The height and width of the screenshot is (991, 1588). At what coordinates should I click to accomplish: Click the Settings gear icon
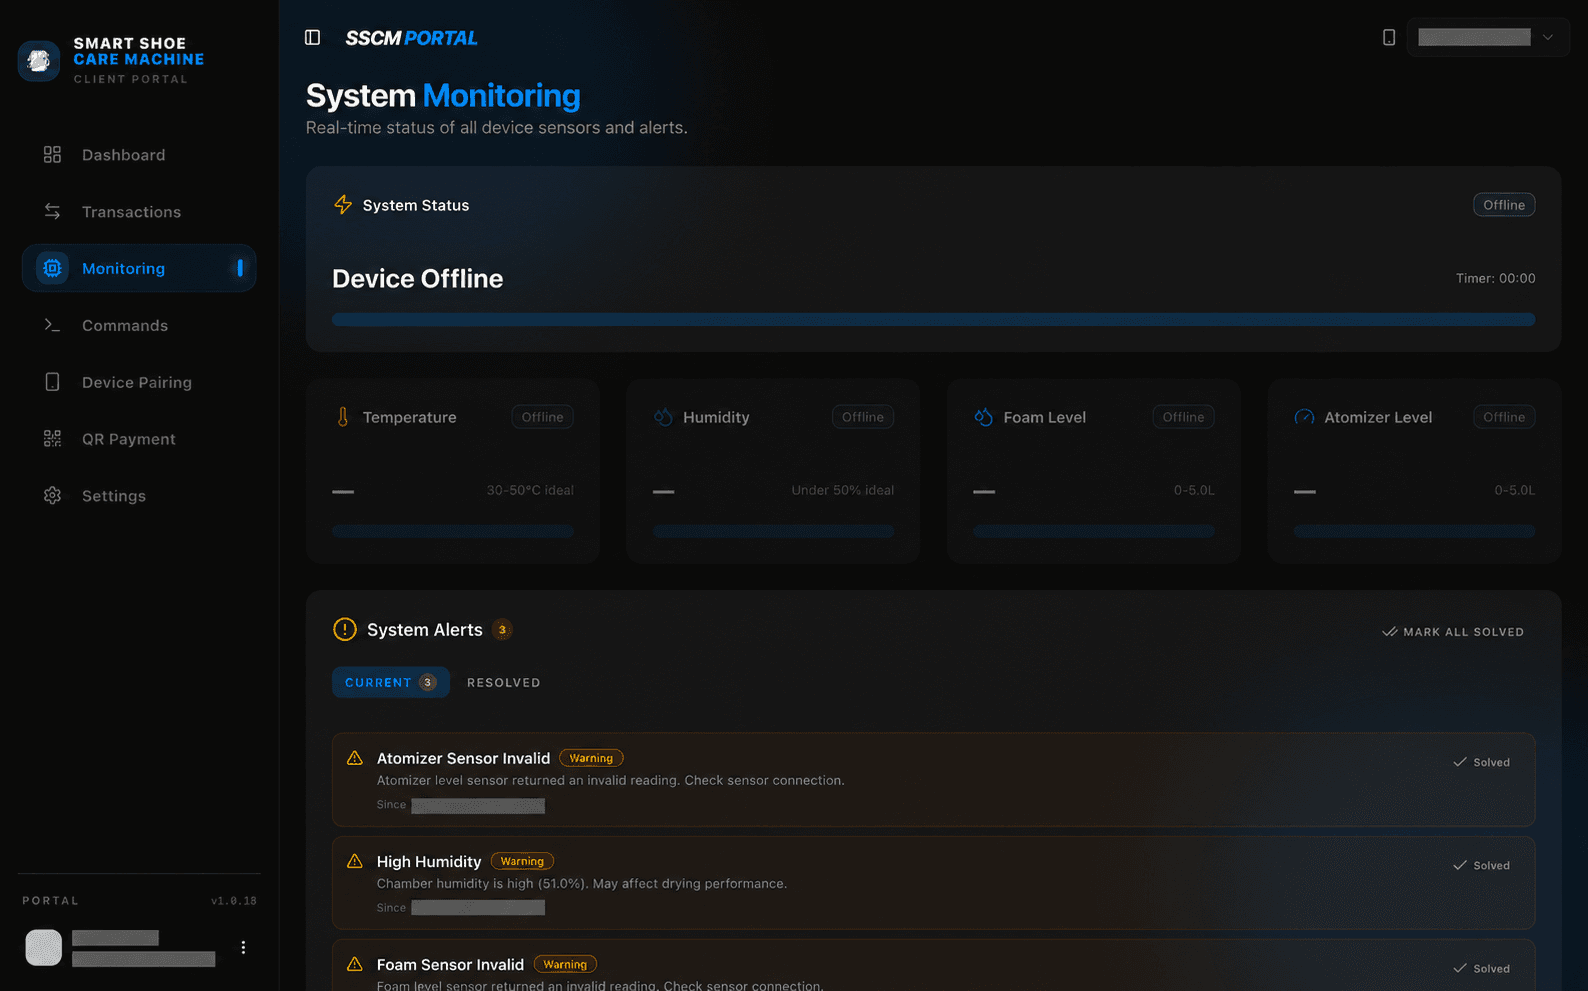coord(52,496)
